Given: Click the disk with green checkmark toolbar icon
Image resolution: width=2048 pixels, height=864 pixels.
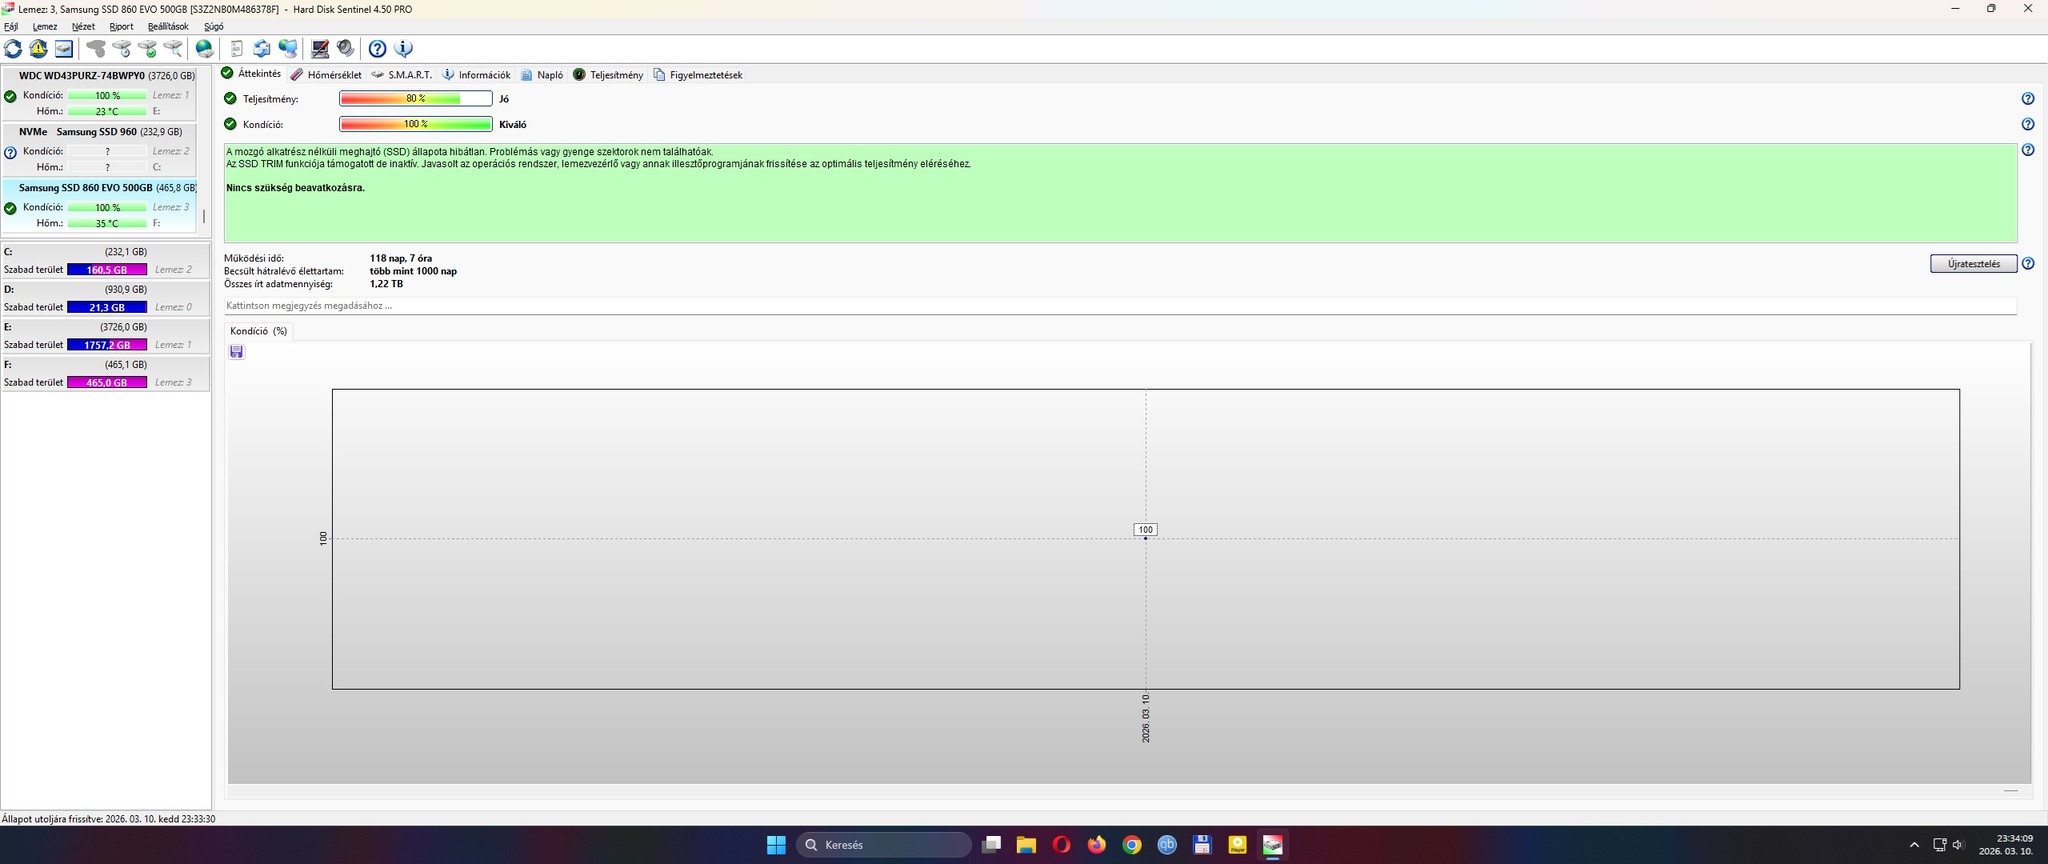Looking at the screenshot, I should coord(147,48).
